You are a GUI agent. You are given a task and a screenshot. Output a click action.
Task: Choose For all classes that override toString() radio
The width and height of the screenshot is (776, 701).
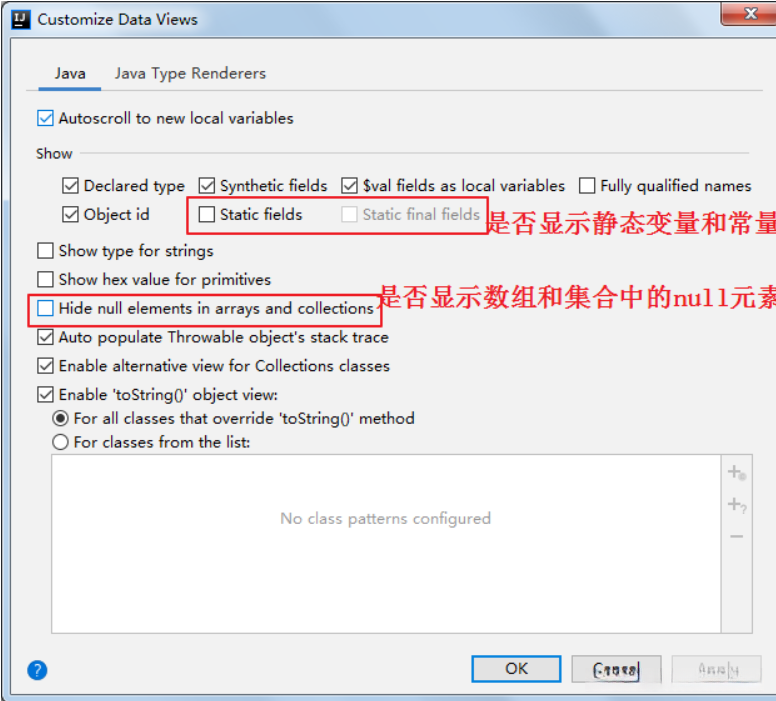[x=60, y=418]
